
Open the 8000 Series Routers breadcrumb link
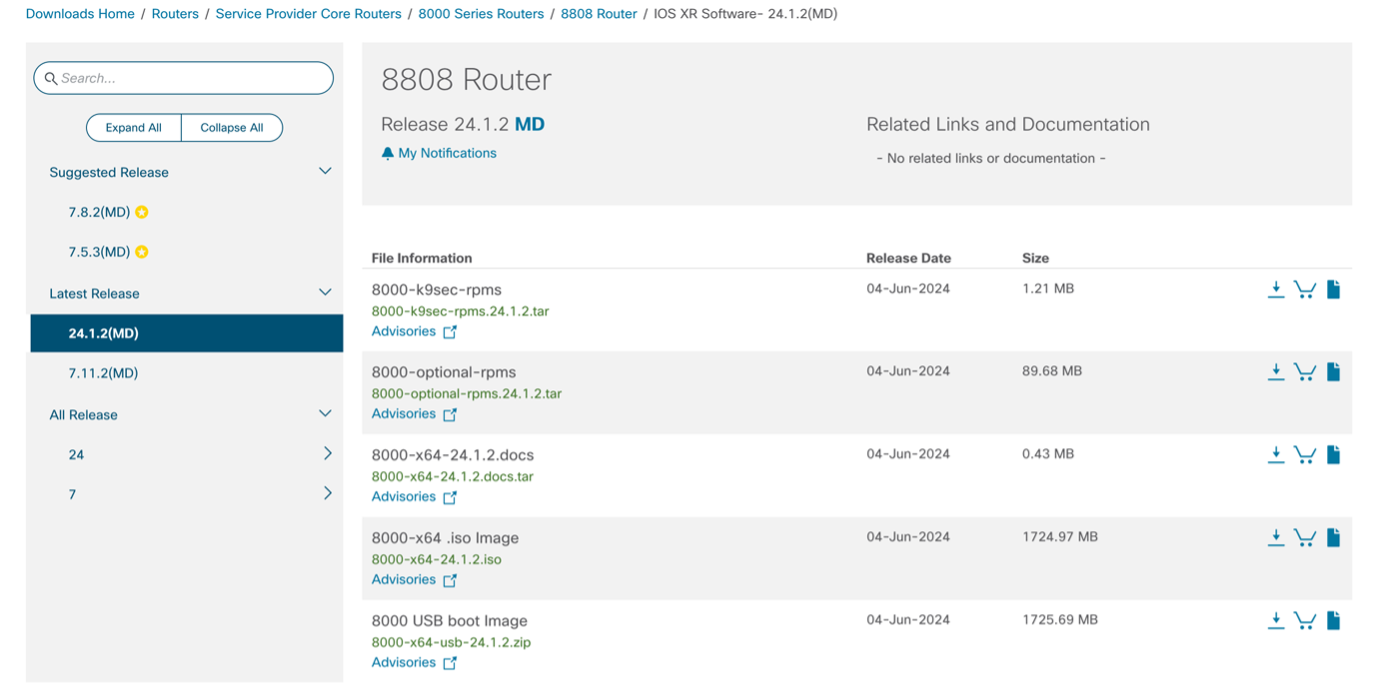click(482, 13)
